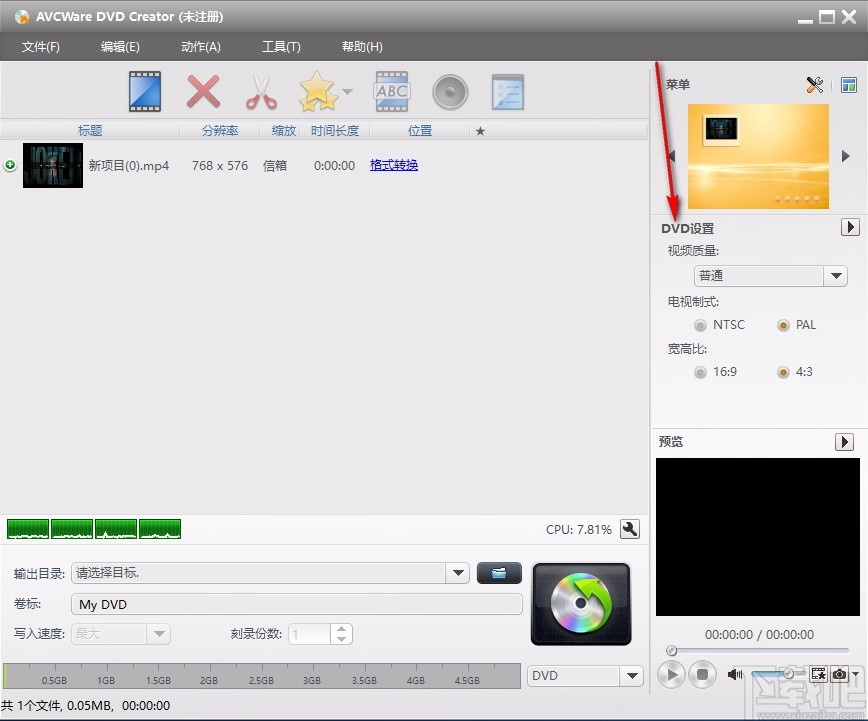Select the NTSC TV standard
The image size is (868, 721).
pos(701,324)
